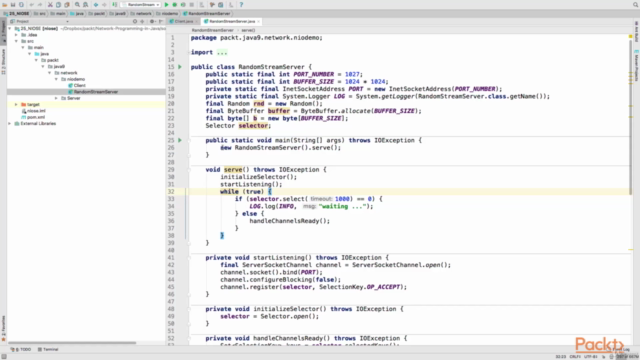Toggle the Structure side tool window

pyautogui.click(x=3, y=61)
